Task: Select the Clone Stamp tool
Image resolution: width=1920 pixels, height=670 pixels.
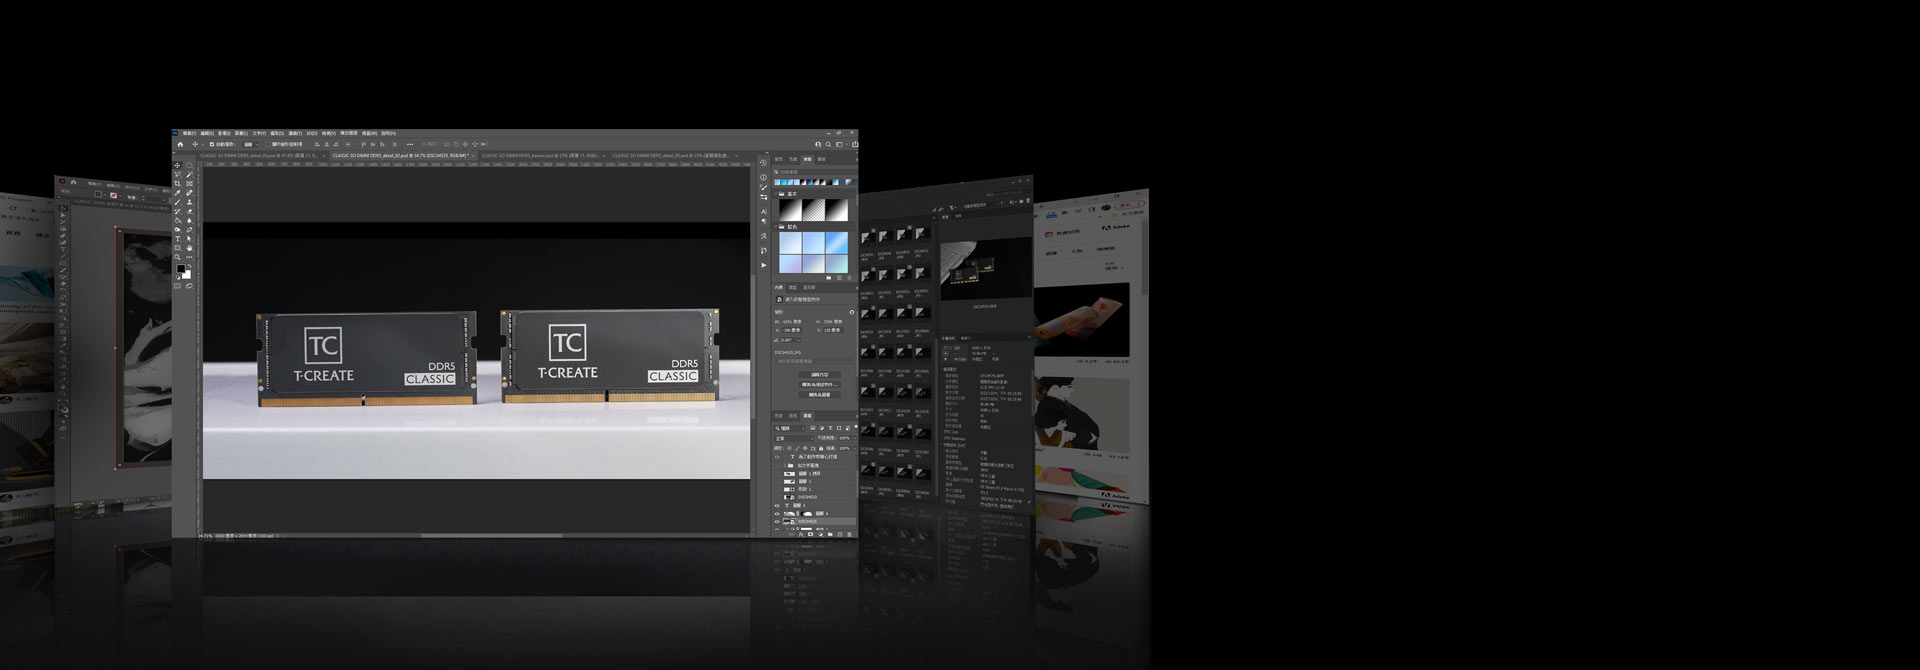Action: click(189, 202)
